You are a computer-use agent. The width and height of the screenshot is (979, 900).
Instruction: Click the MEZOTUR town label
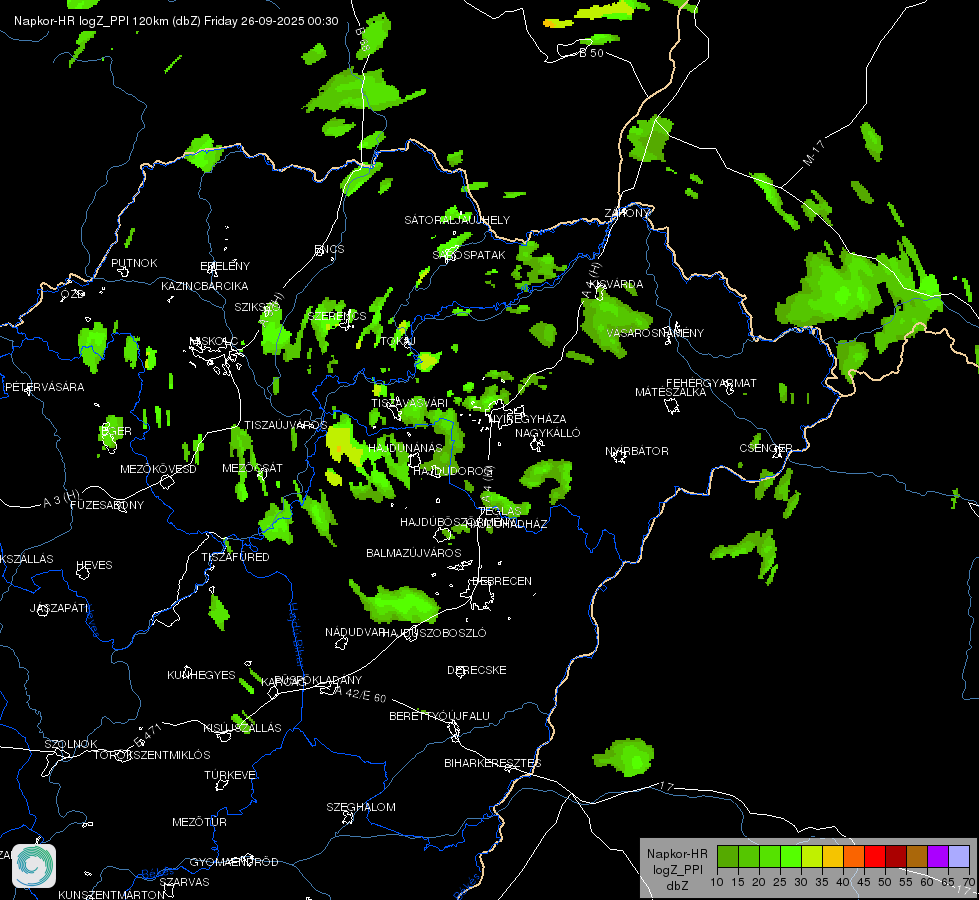[x=199, y=822]
